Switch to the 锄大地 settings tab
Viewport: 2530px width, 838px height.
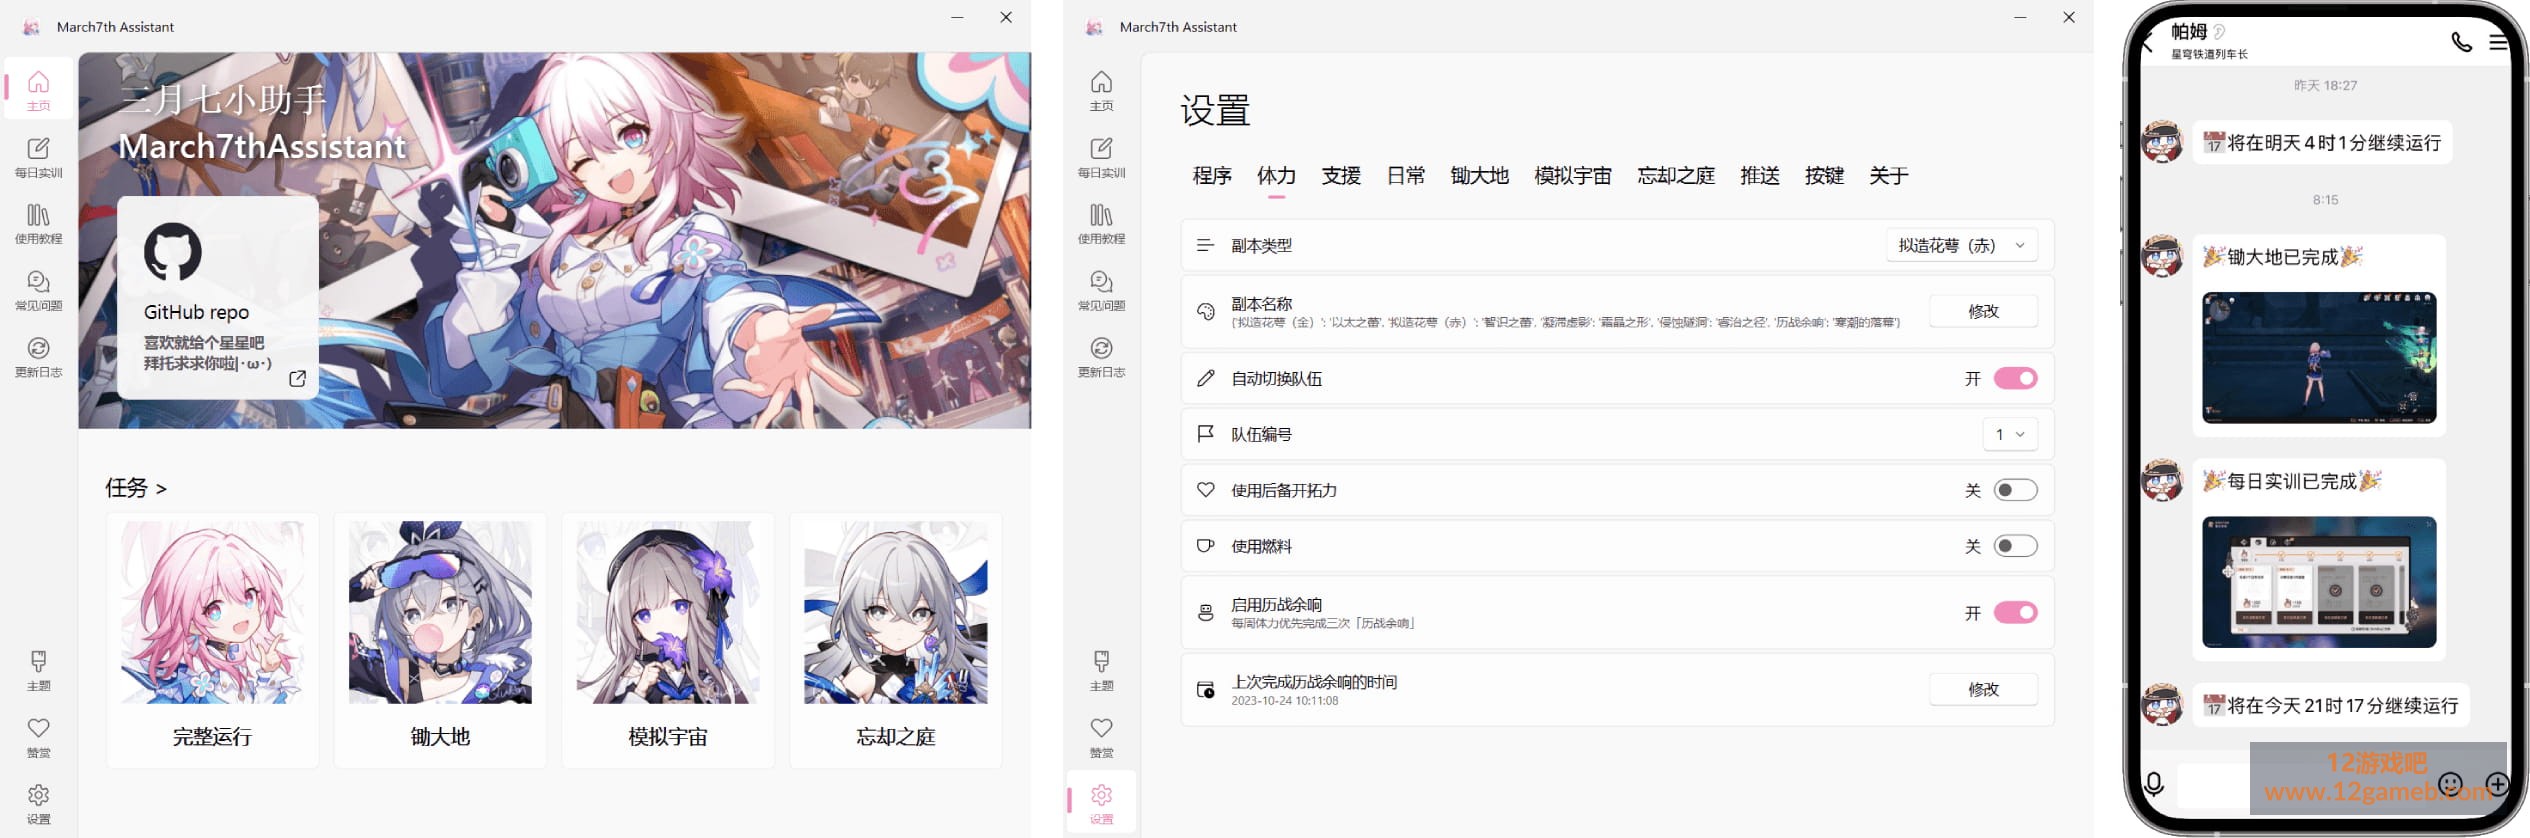pyautogui.click(x=1479, y=176)
